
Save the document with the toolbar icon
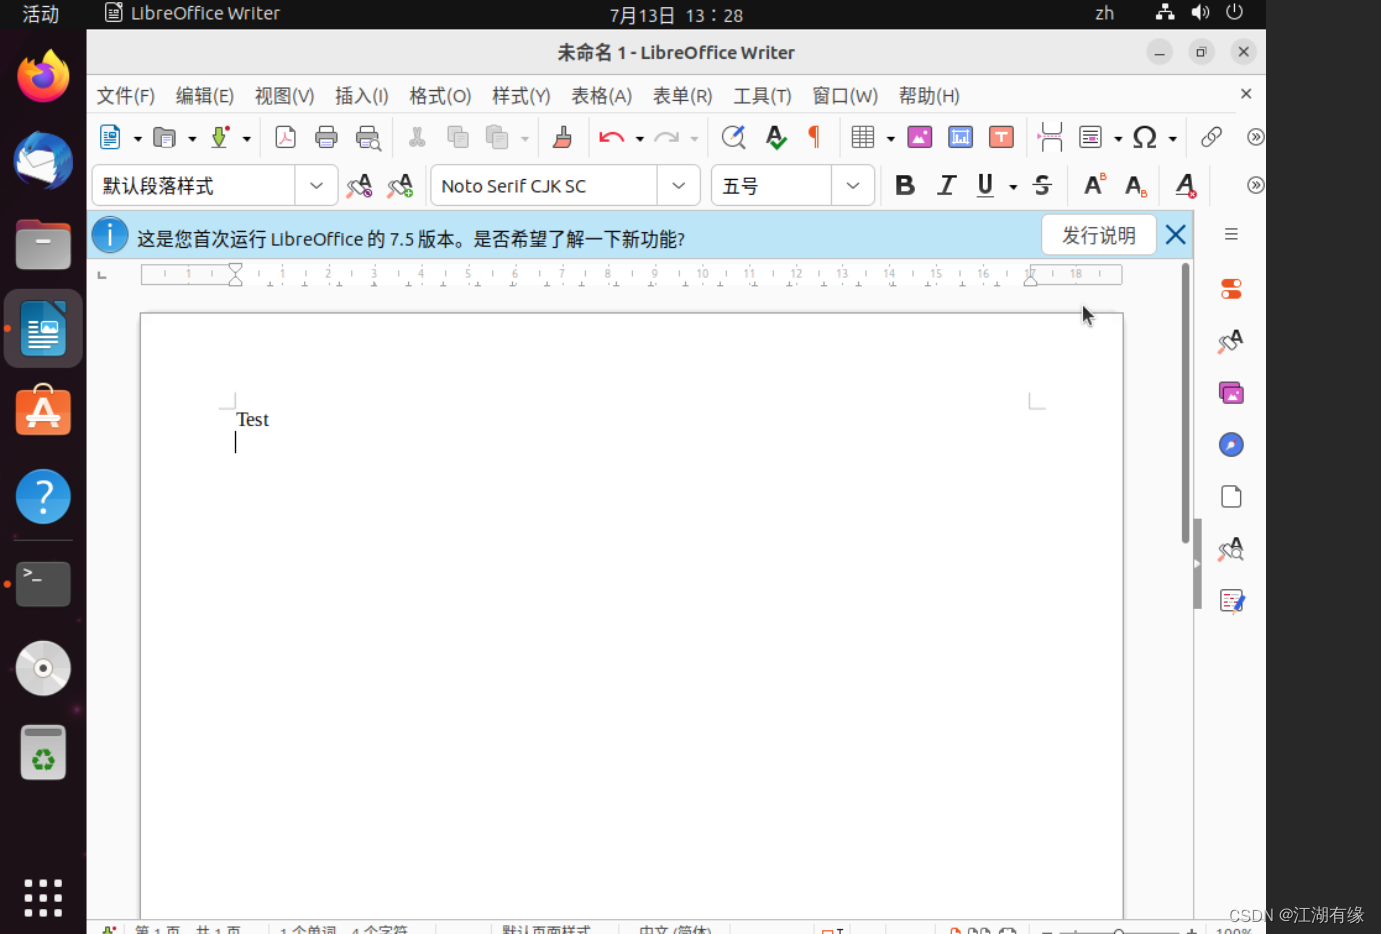(x=220, y=137)
